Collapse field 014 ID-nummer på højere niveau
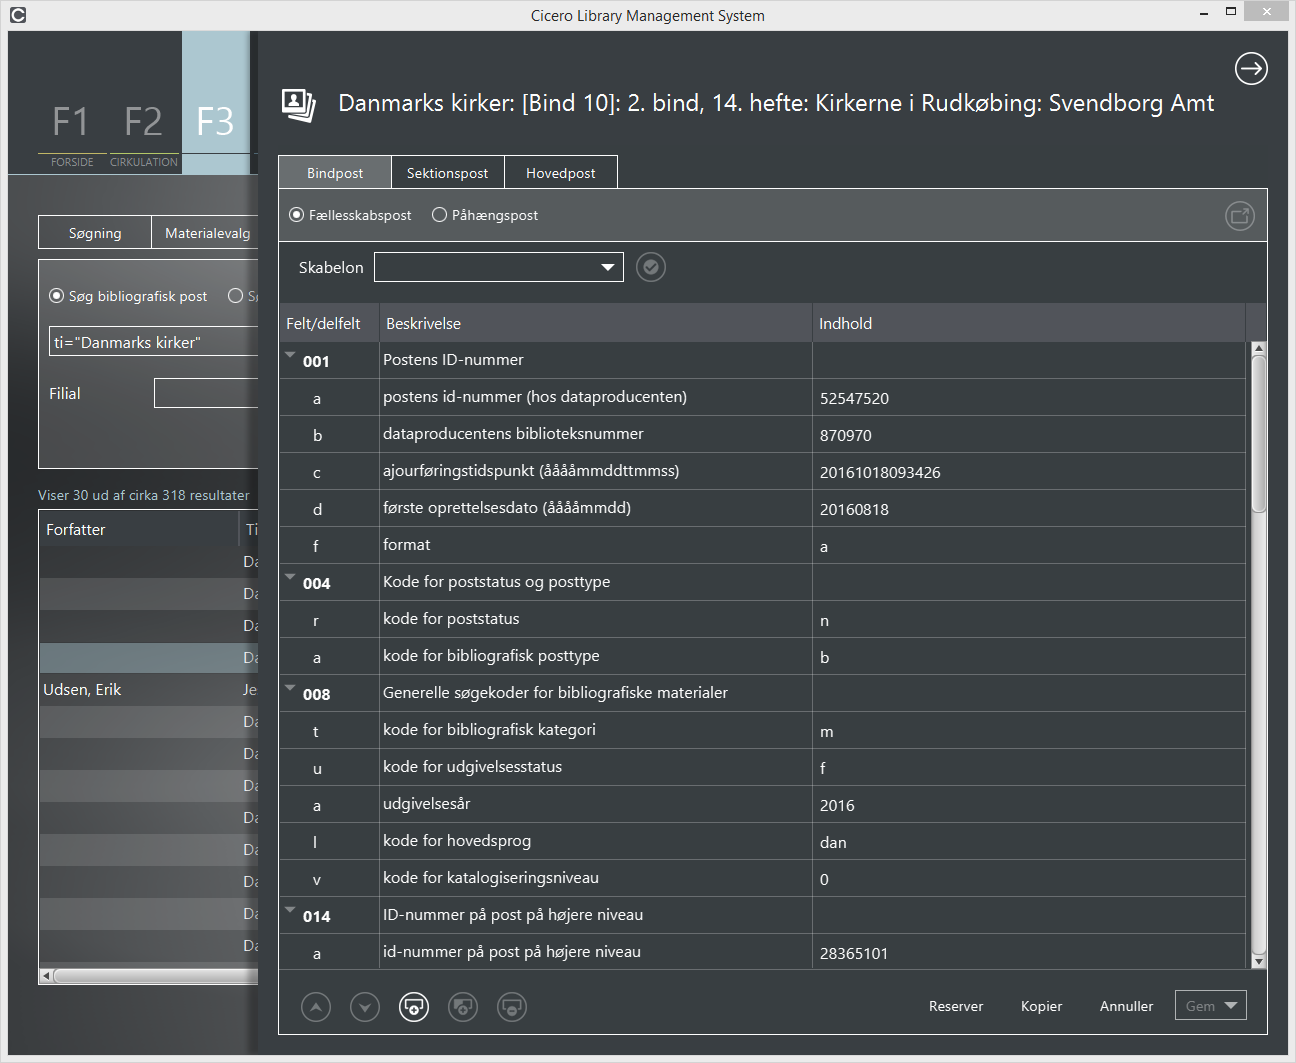The height and width of the screenshot is (1063, 1296). click(290, 910)
